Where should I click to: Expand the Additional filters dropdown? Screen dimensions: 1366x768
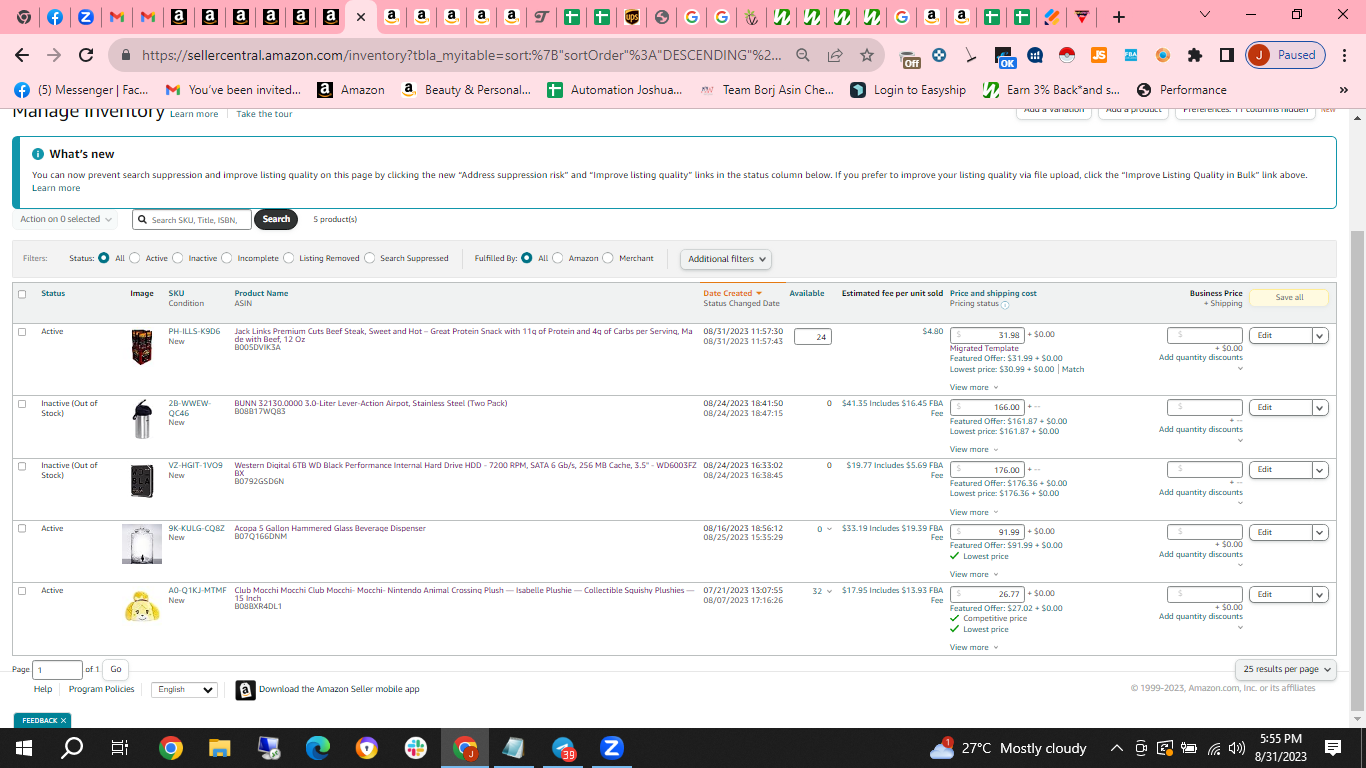tap(726, 259)
